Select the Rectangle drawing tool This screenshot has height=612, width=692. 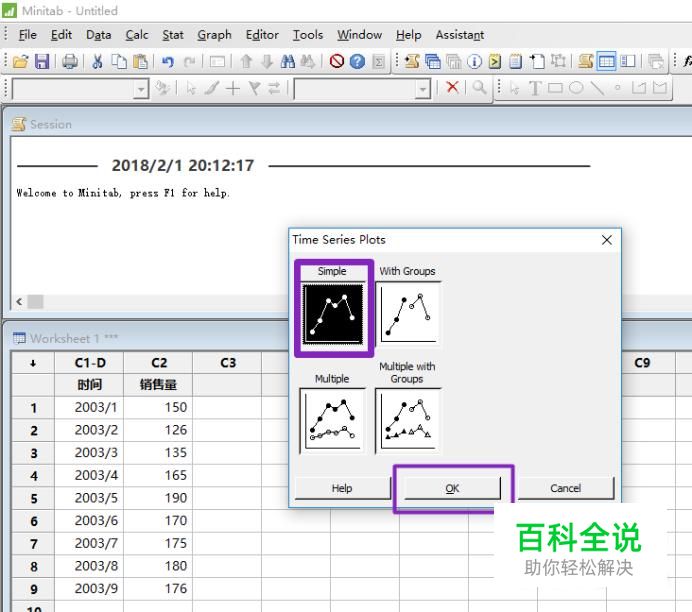tap(555, 88)
